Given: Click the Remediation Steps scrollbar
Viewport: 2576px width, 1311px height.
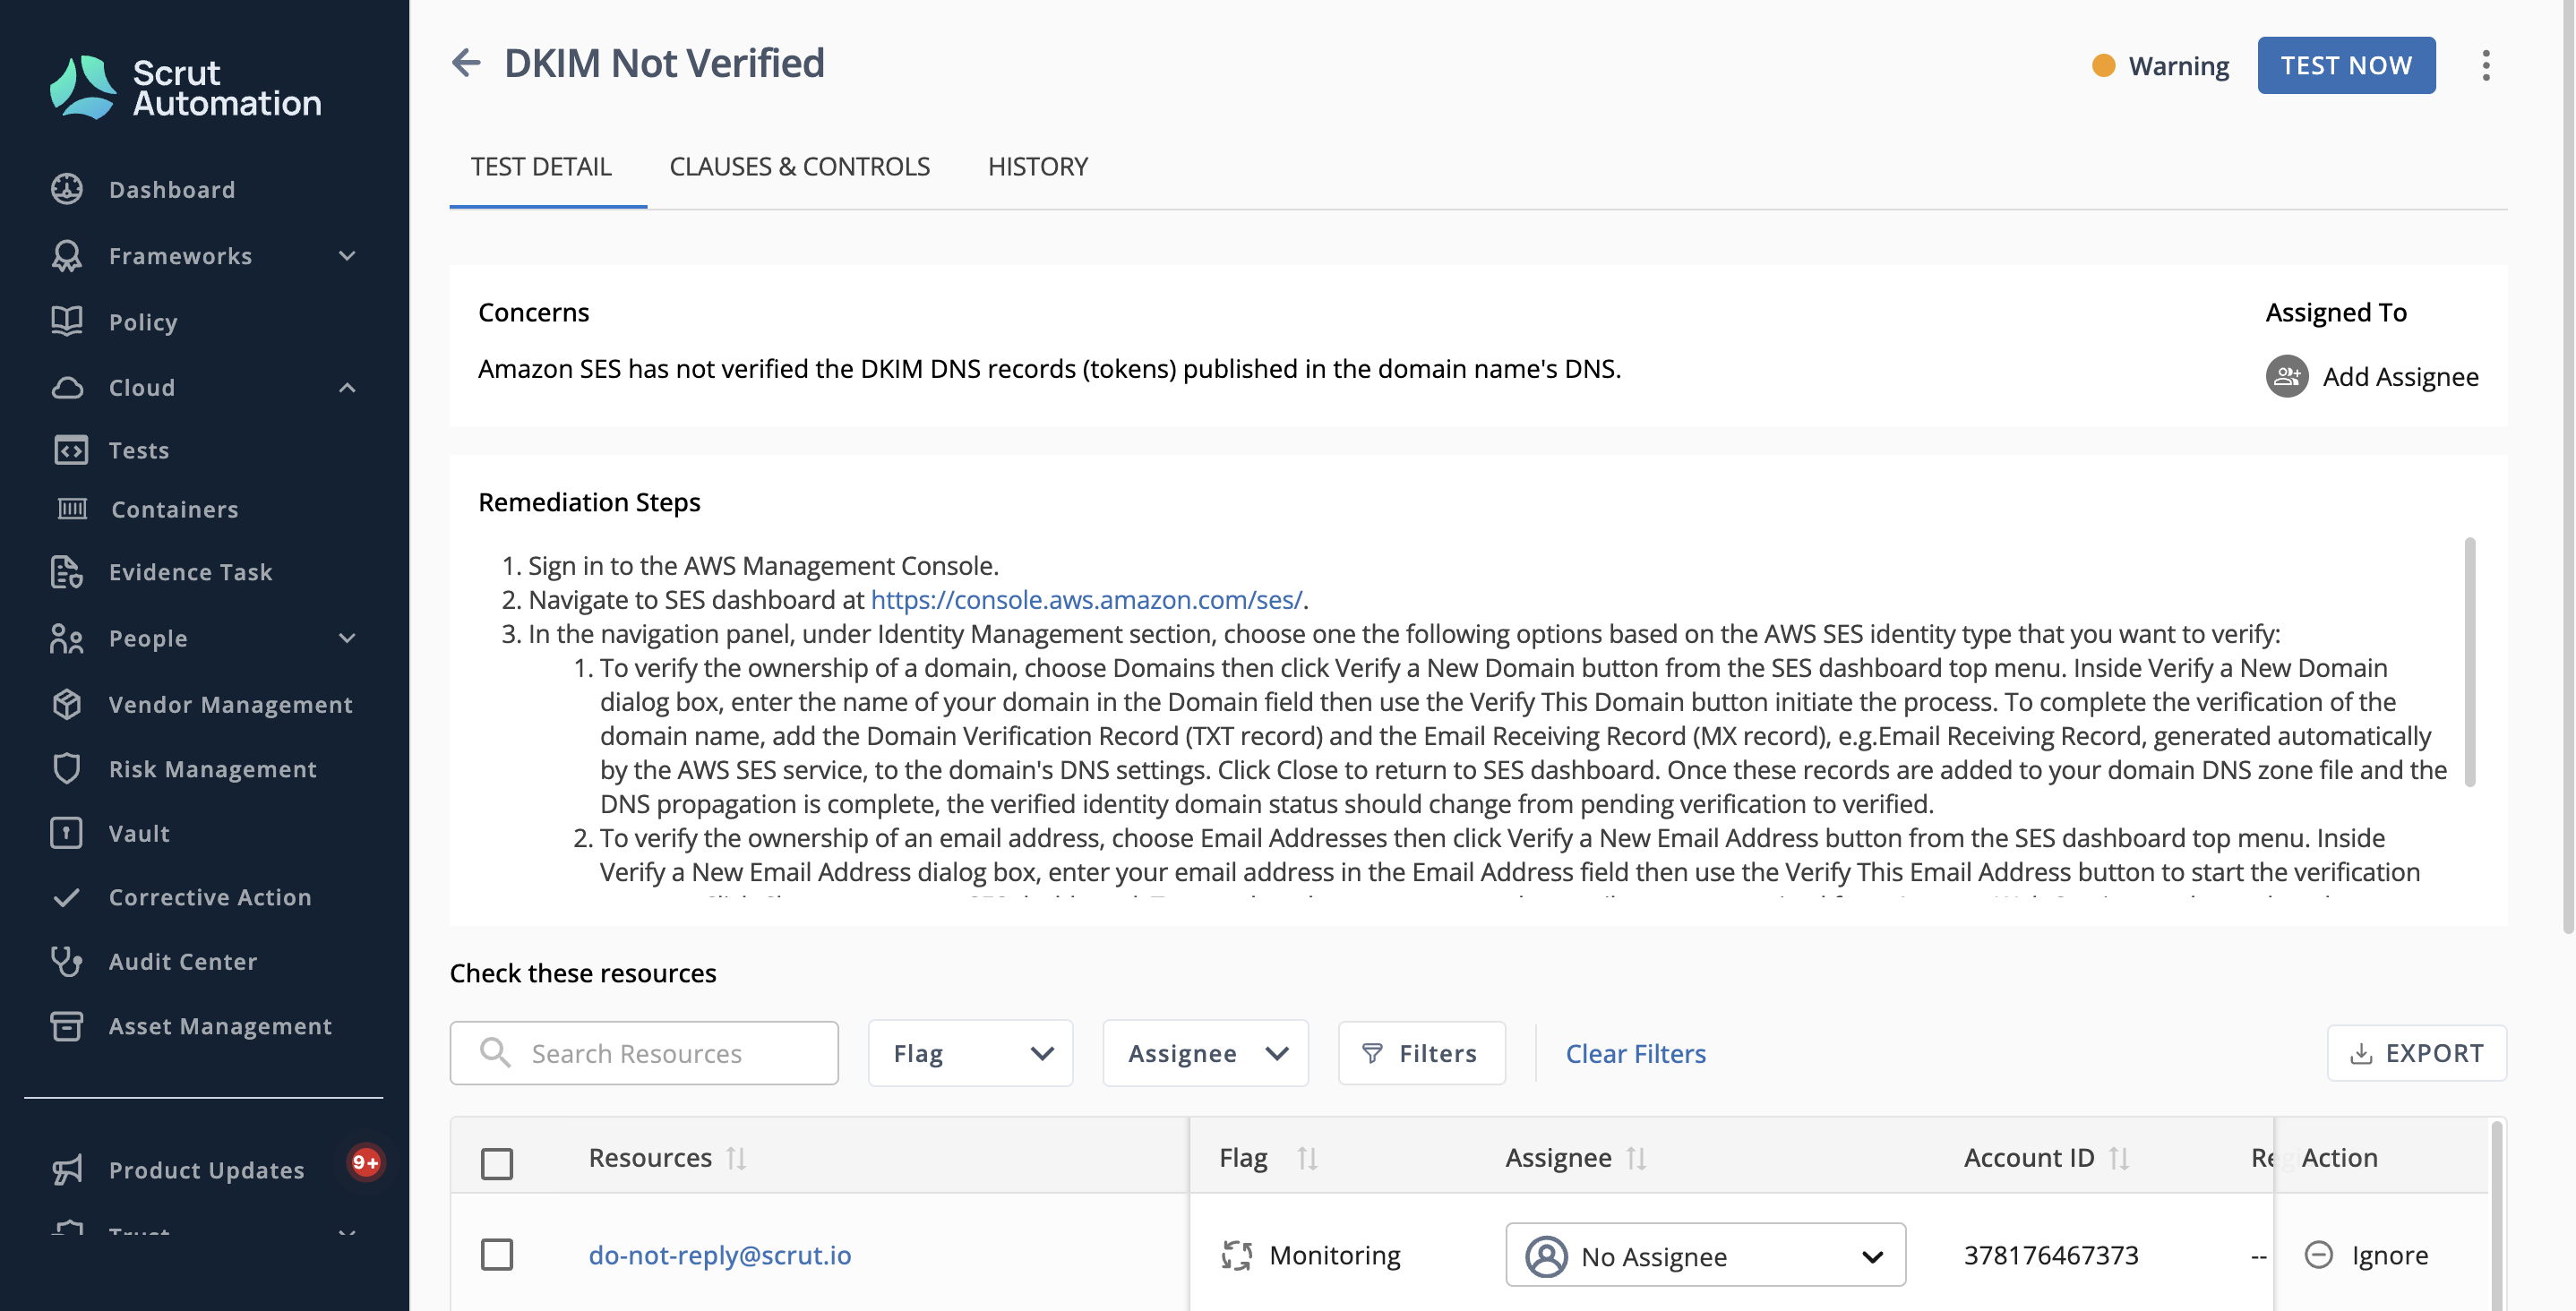Looking at the screenshot, I should [2469, 662].
